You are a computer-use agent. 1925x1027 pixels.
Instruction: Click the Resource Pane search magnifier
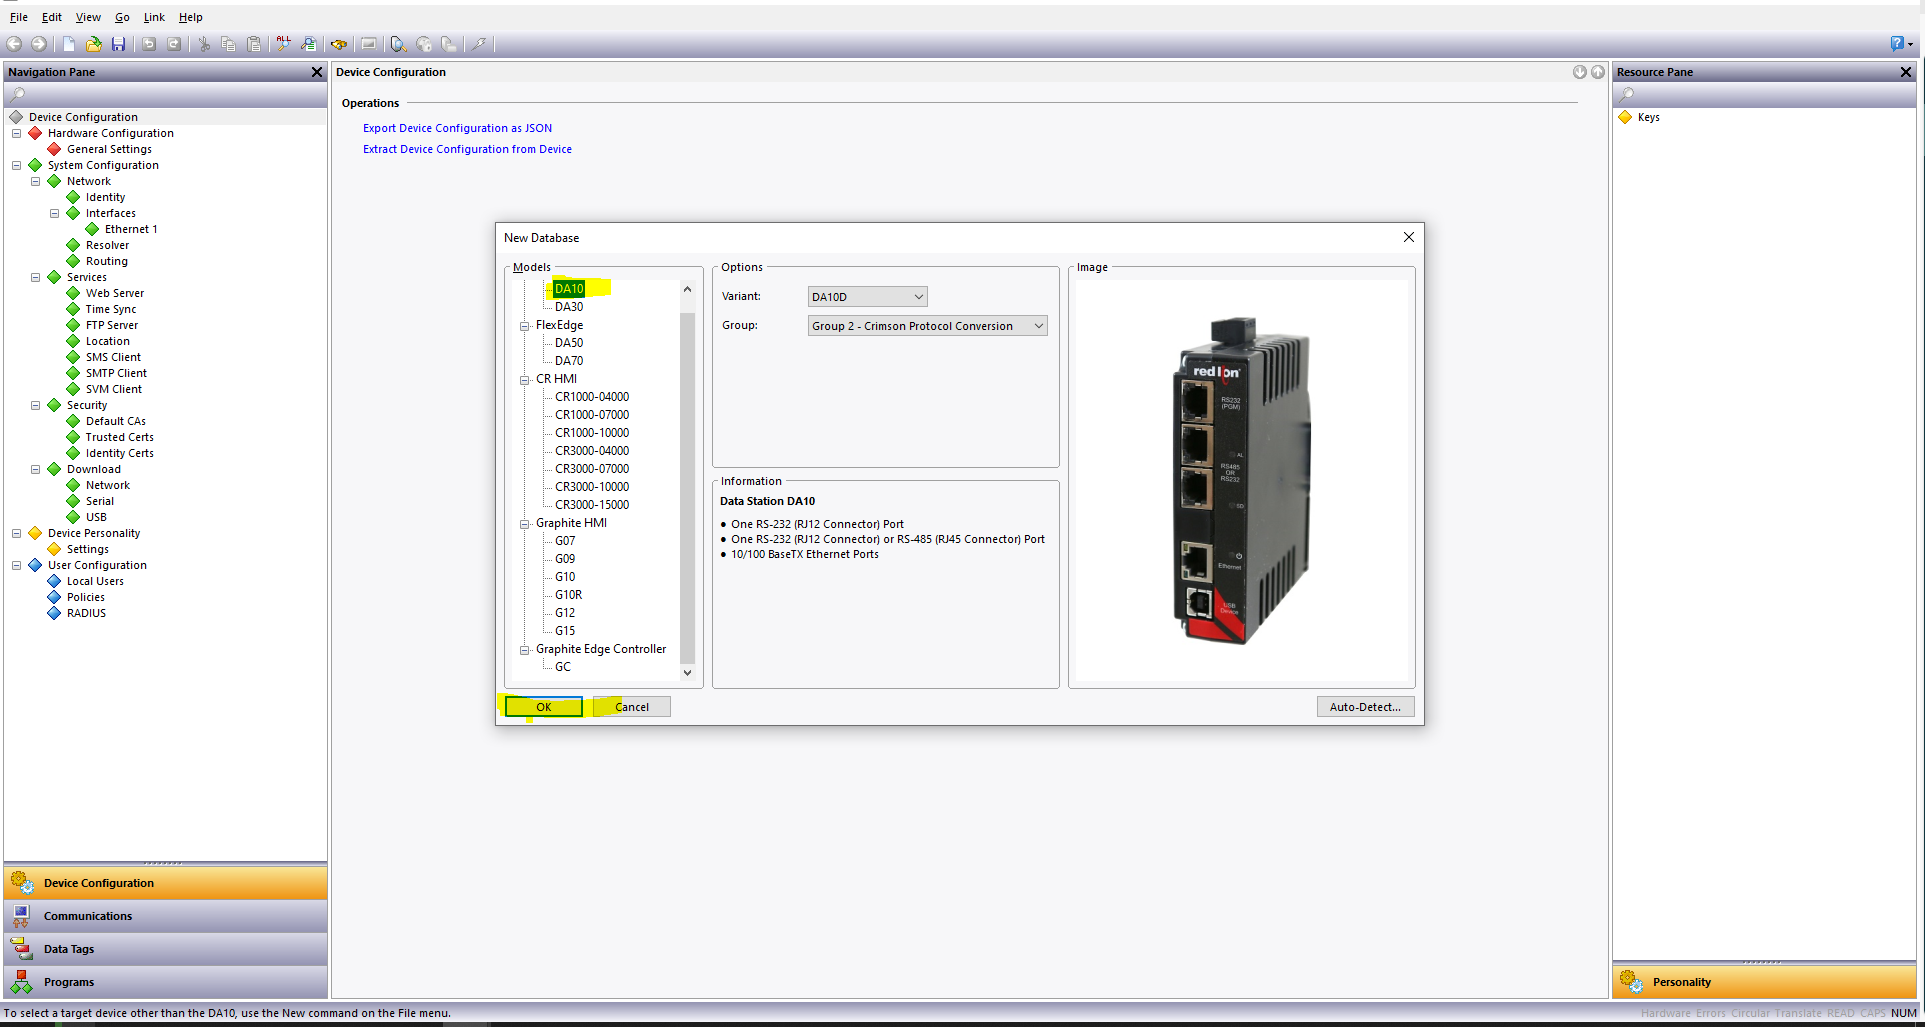click(1627, 95)
